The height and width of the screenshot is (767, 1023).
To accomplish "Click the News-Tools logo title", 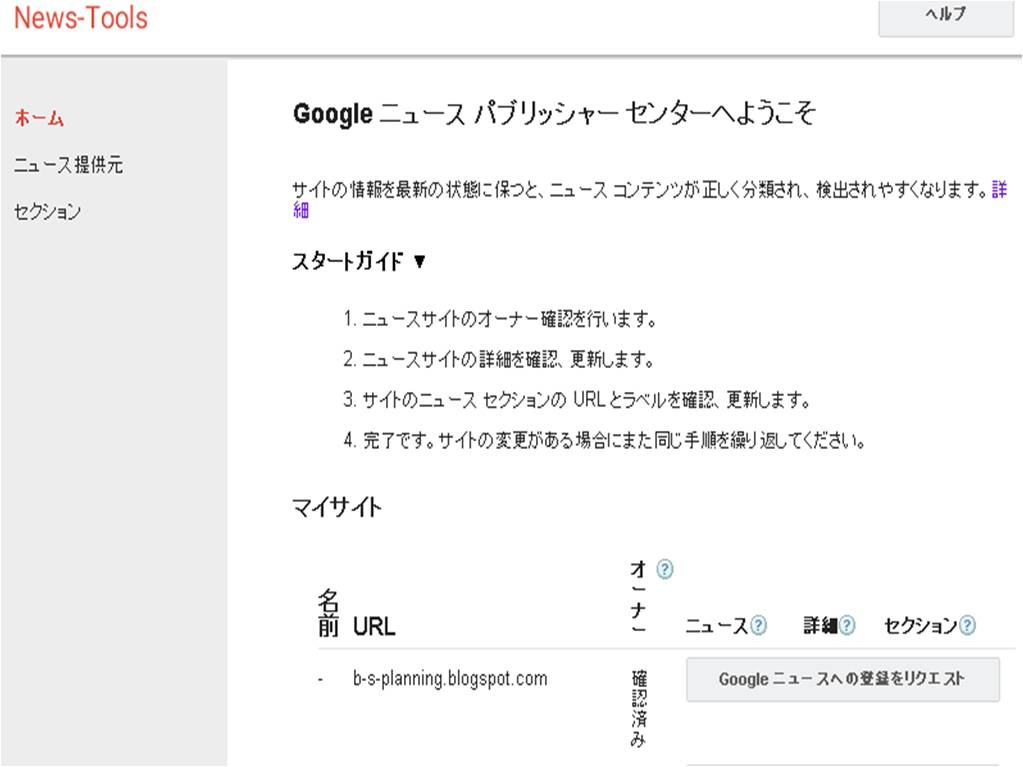I will pos(81,18).
